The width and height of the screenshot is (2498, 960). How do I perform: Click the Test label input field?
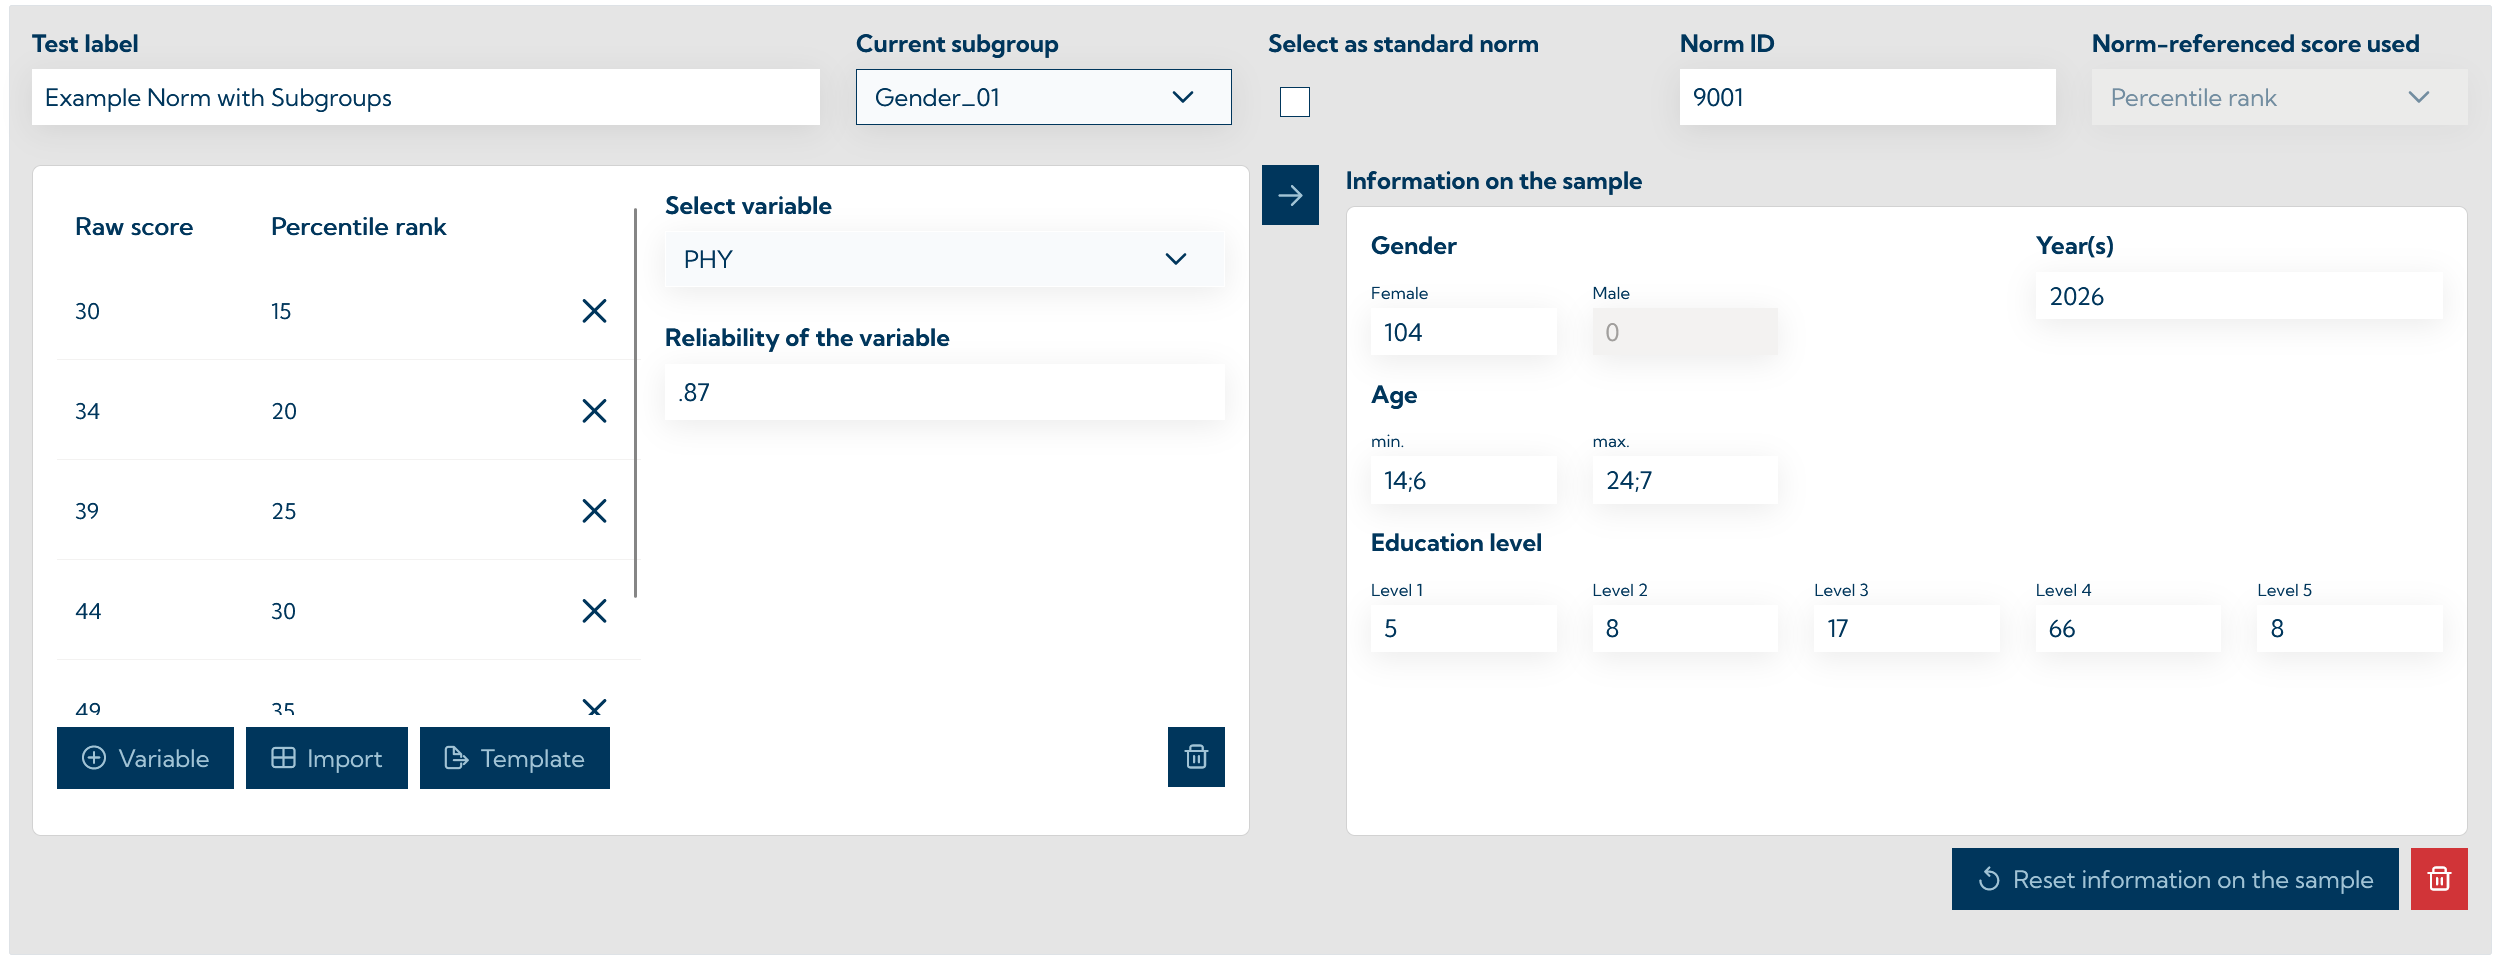point(425,97)
